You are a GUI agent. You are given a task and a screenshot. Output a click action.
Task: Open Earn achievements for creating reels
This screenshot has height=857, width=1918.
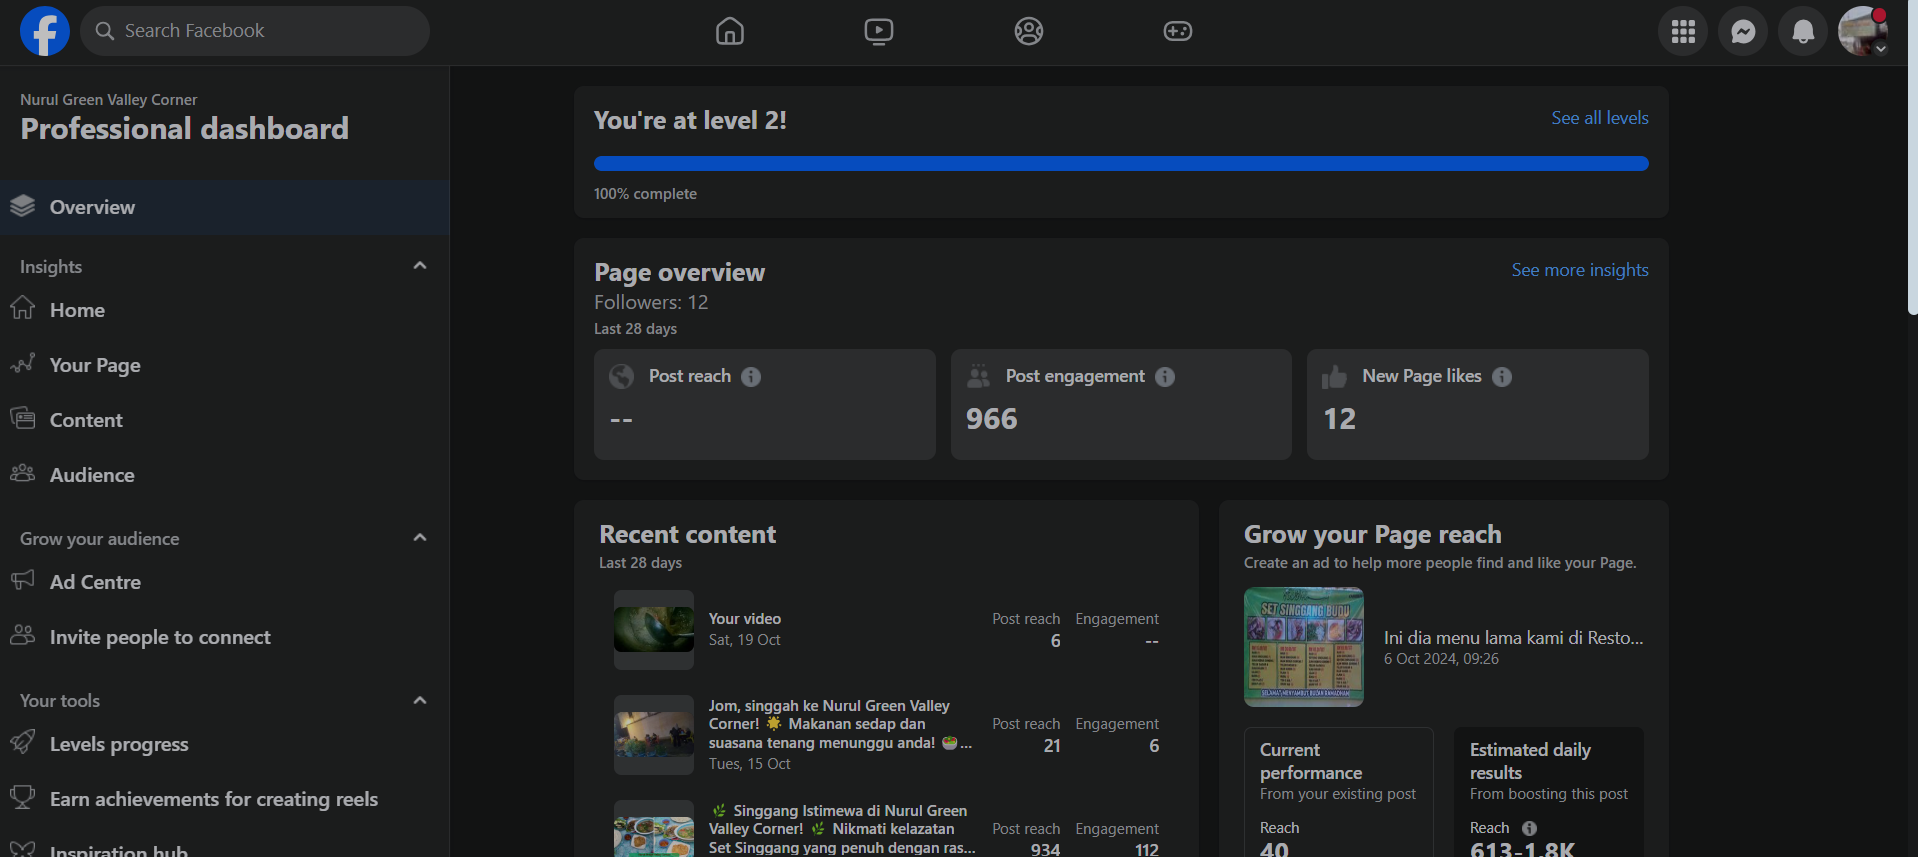point(225,799)
